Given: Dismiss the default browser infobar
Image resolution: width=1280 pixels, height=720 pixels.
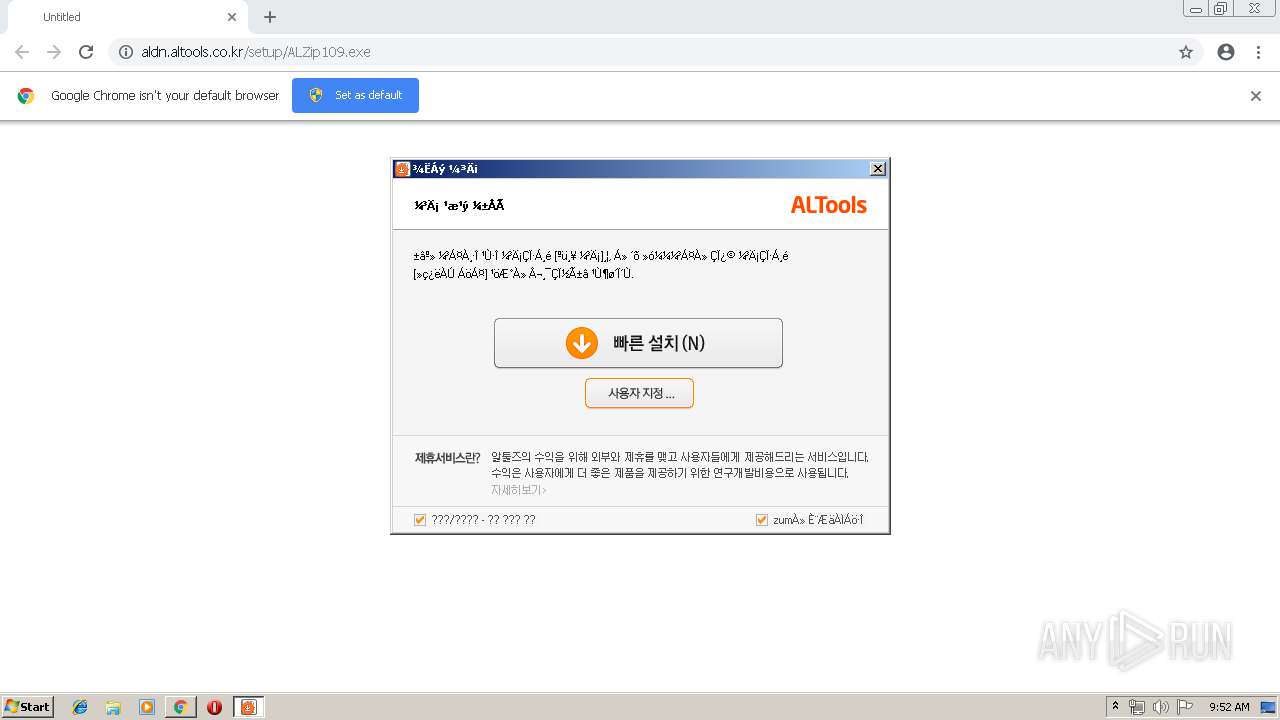Looking at the screenshot, I should (x=1256, y=96).
